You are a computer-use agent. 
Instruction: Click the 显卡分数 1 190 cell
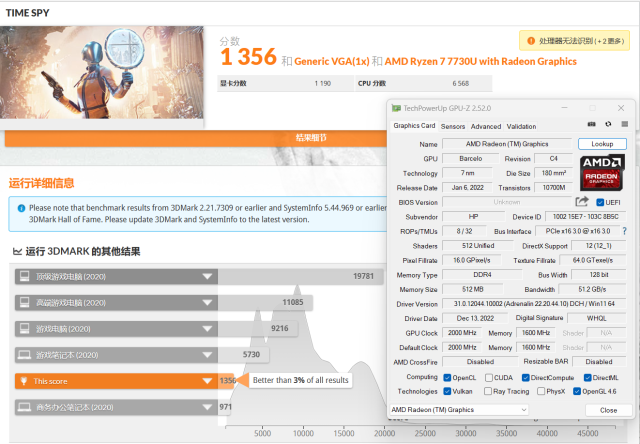click(285, 83)
